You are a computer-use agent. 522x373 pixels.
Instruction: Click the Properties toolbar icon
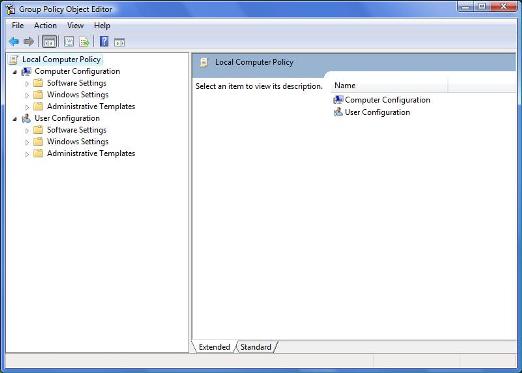pyautogui.click(x=69, y=42)
